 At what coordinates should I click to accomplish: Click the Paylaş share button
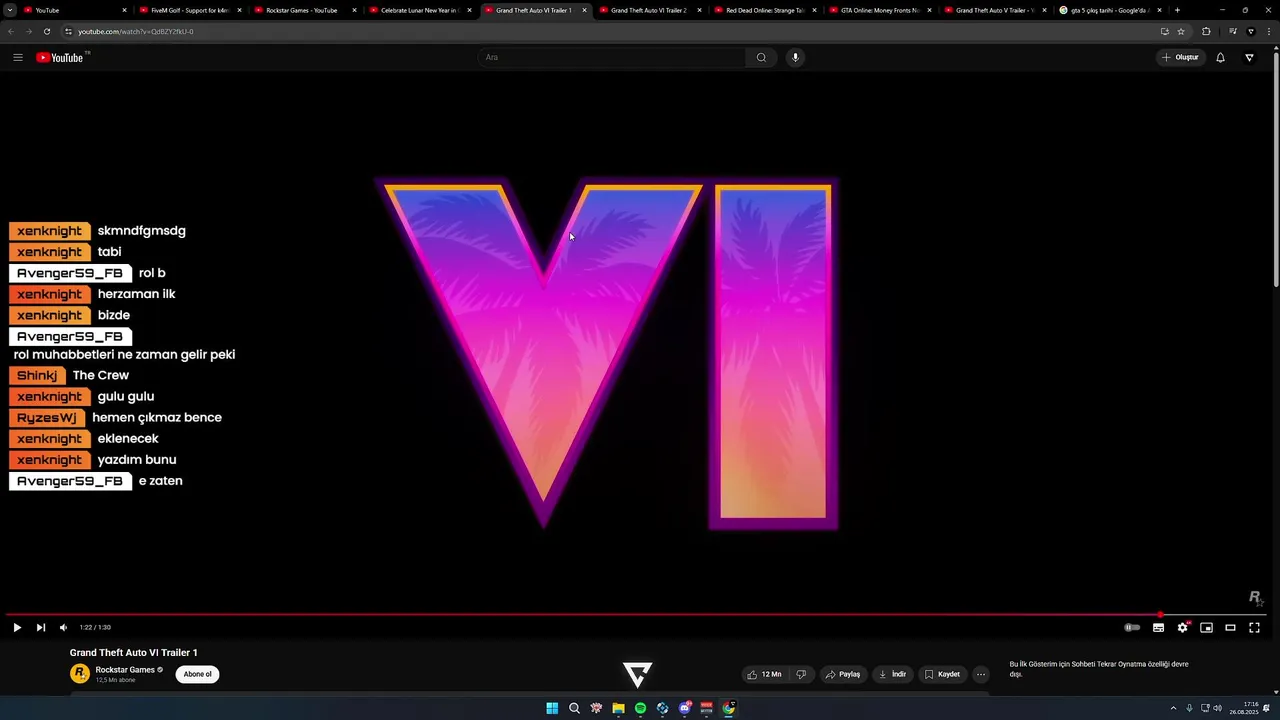point(843,674)
